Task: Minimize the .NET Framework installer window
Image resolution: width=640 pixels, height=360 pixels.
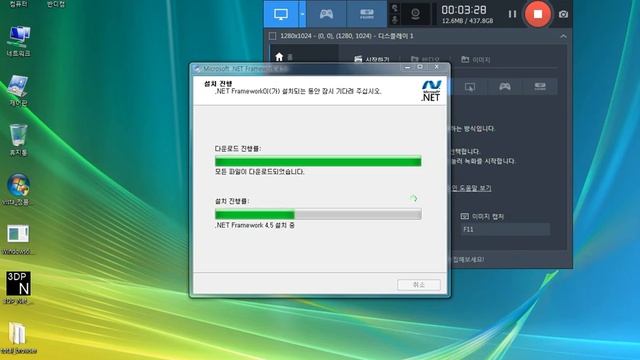Action: [x=407, y=67]
